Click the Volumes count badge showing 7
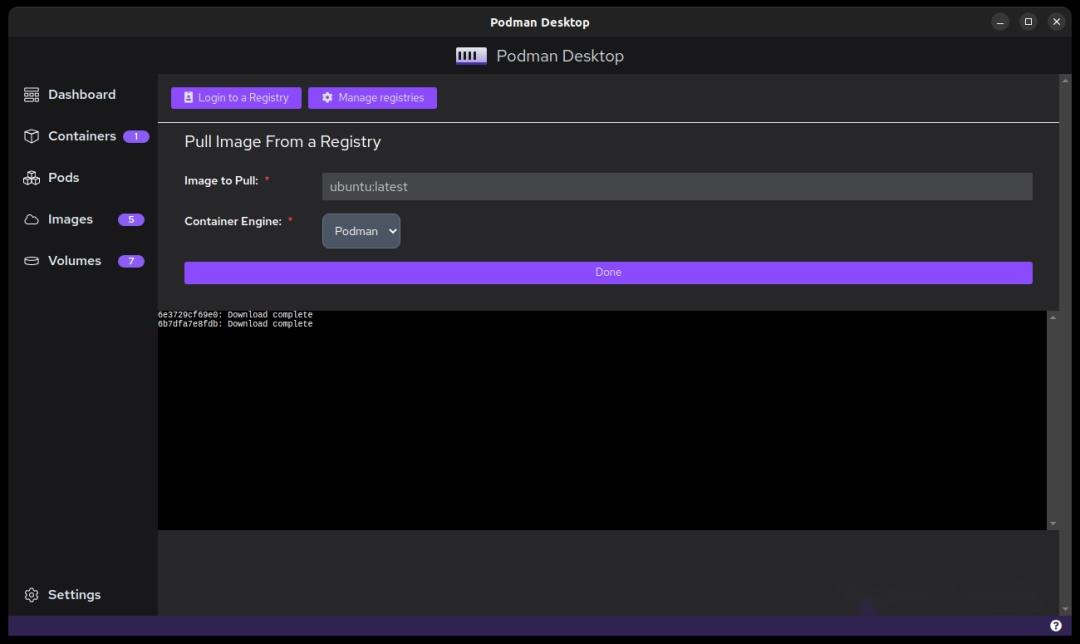Screen dimensions: 1080x644 tap(131, 260)
